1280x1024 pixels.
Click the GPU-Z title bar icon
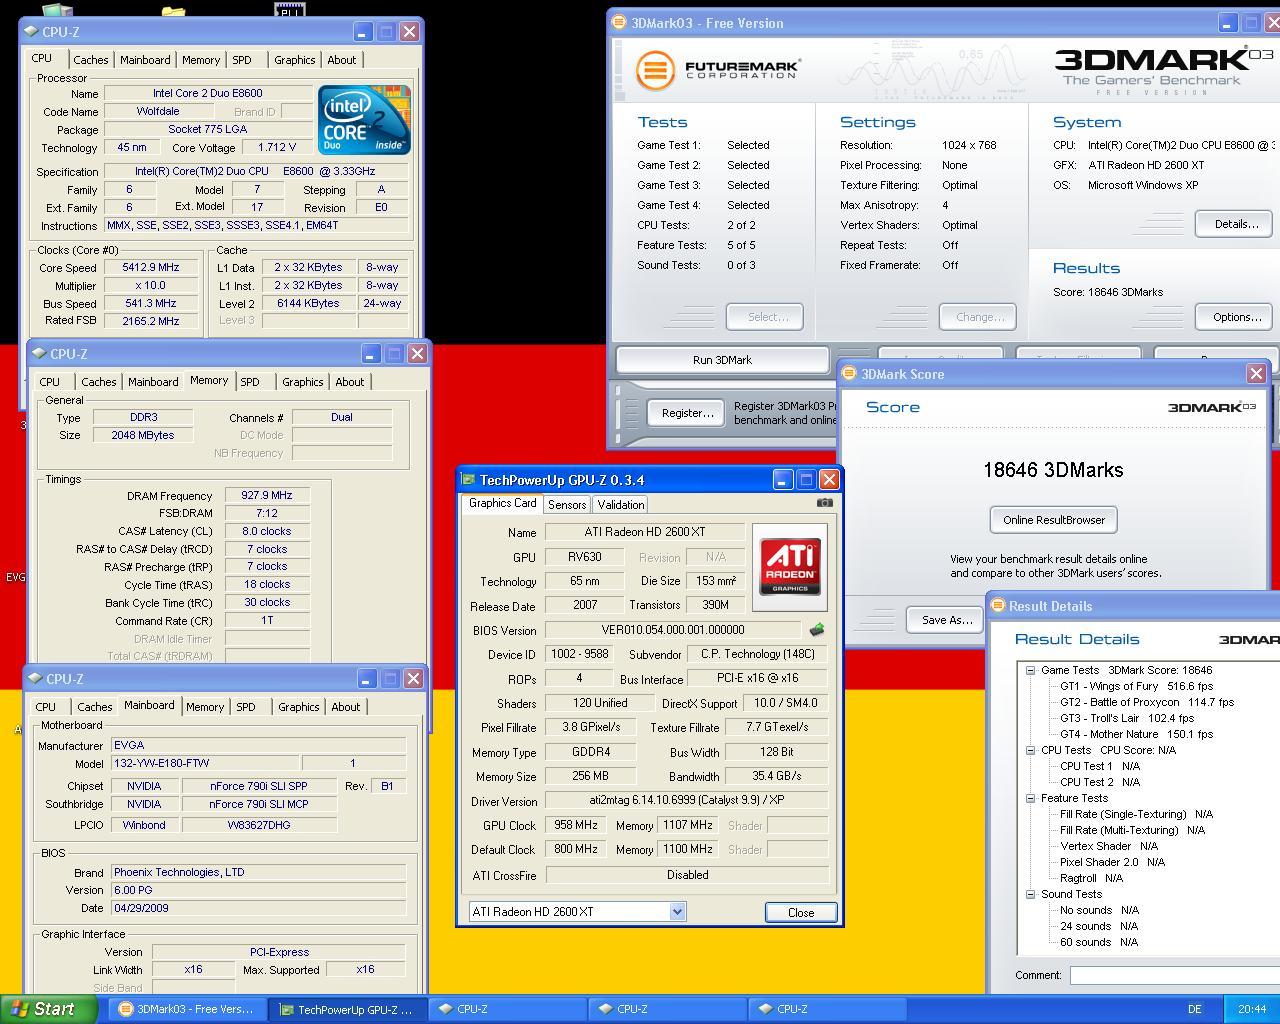point(468,479)
